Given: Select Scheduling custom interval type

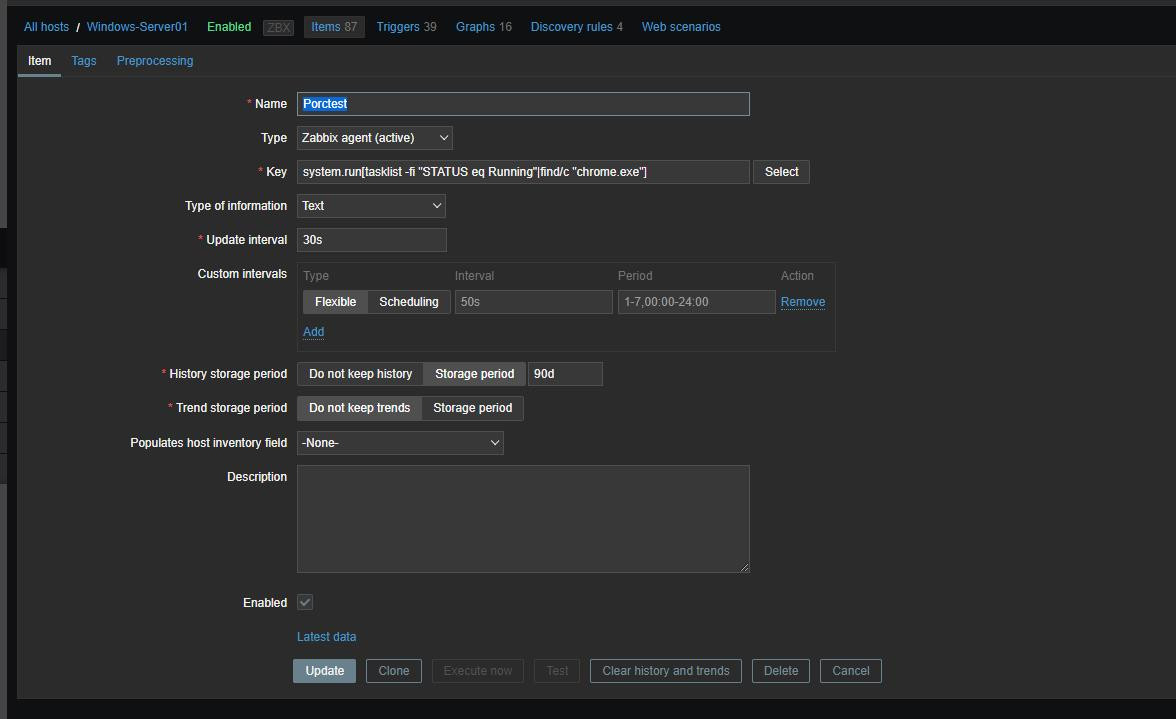Looking at the screenshot, I should 408,302.
